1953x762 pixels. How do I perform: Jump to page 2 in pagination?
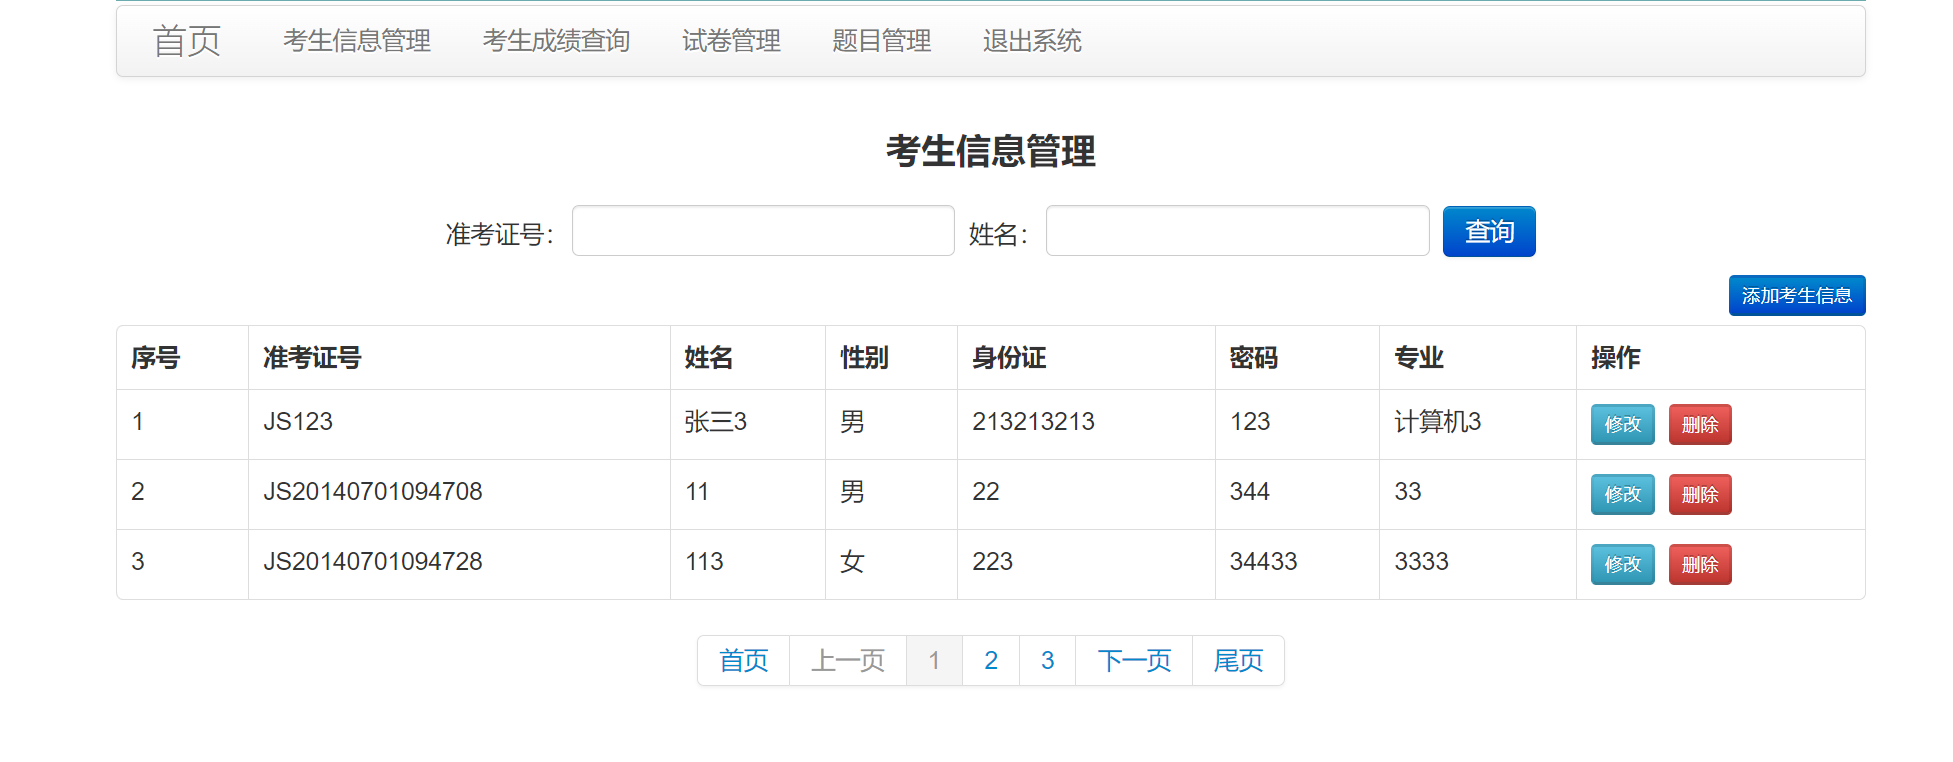(991, 661)
